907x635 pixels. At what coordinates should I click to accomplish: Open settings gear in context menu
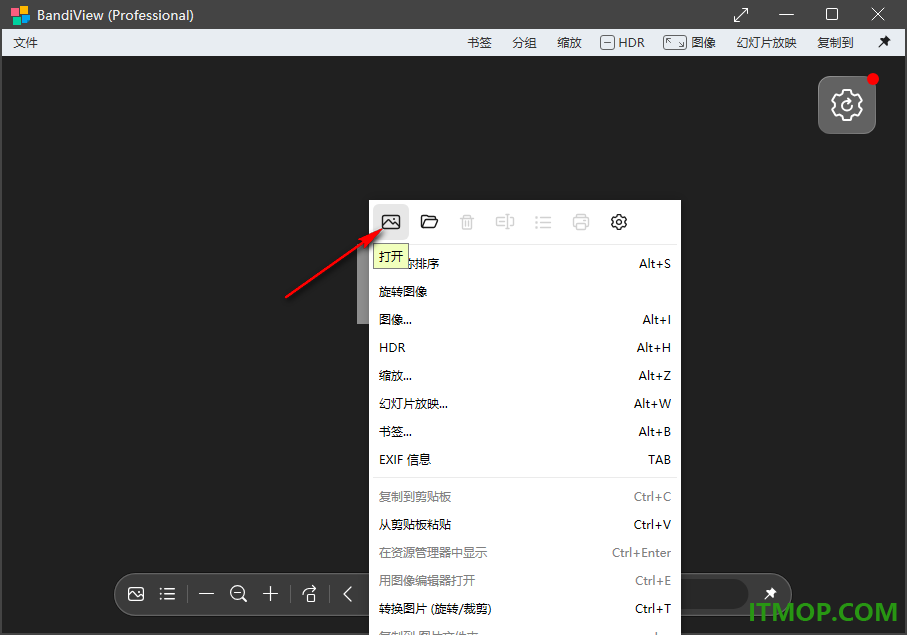click(x=619, y=222)
